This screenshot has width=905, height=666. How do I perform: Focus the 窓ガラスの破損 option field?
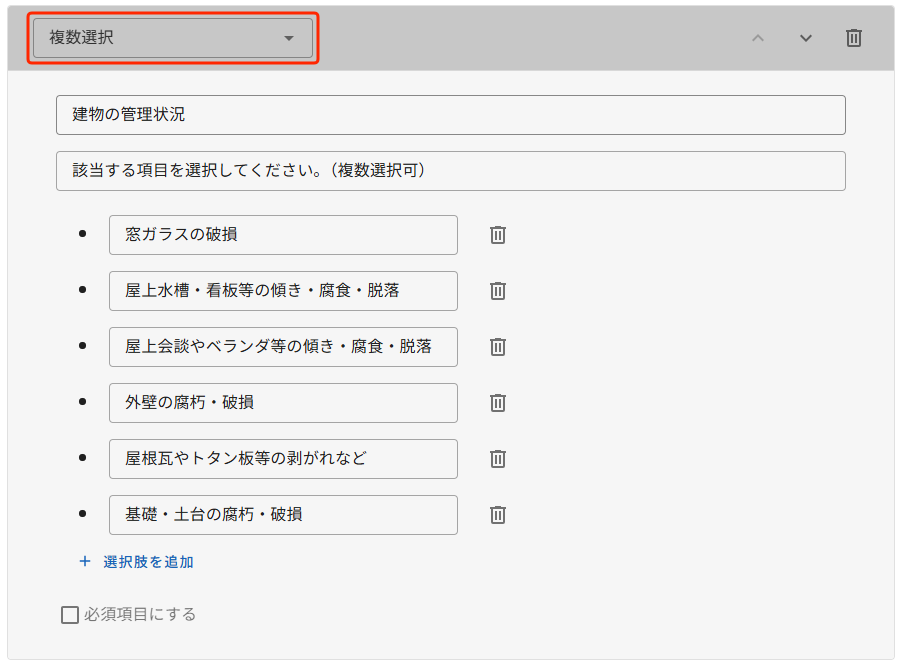tap(283, 235)
